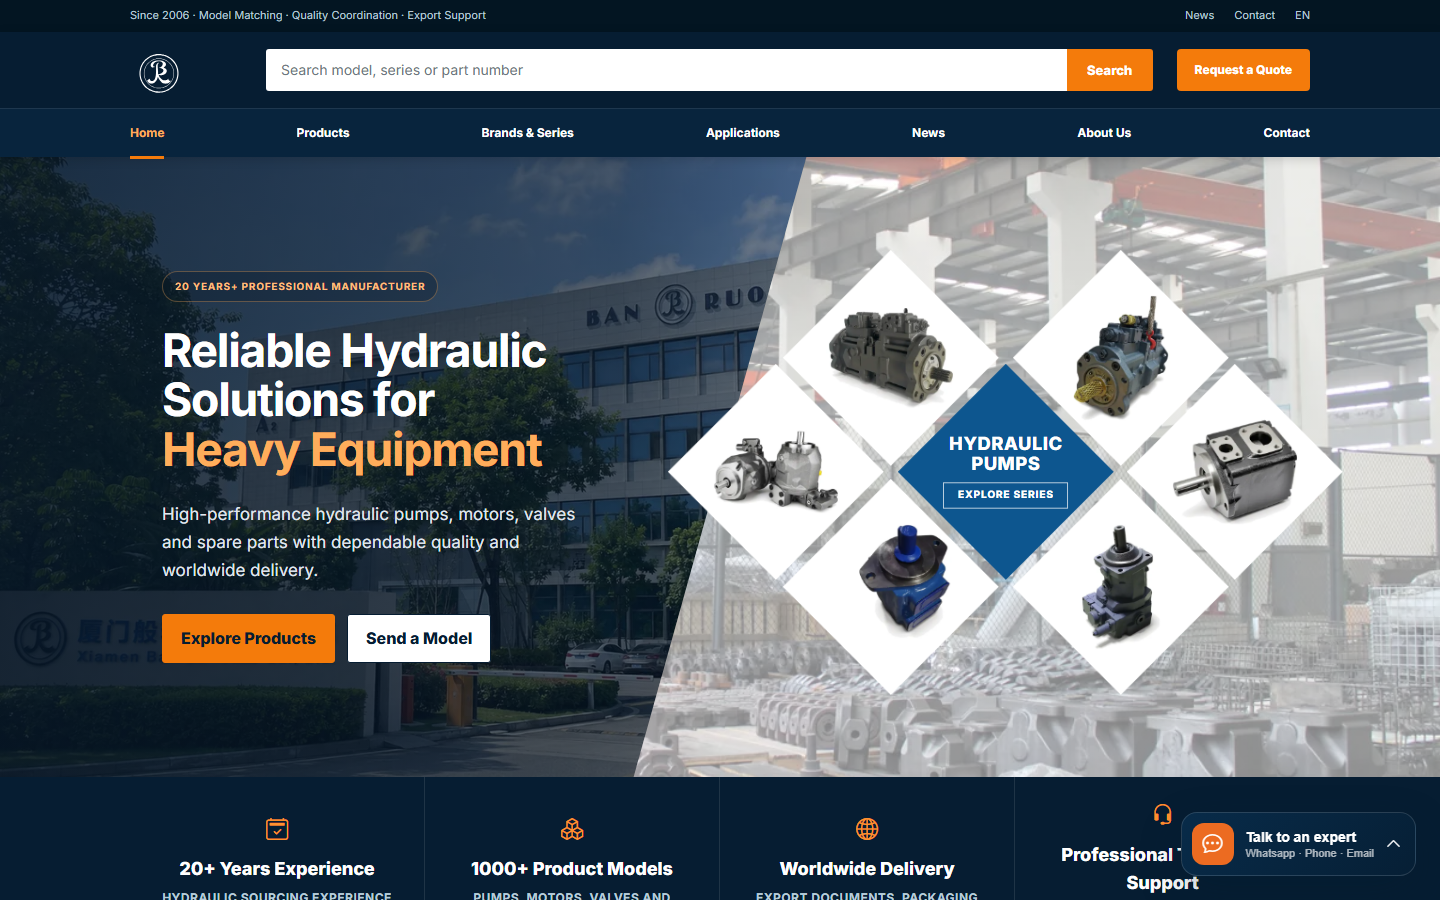Click the Send a Model button
Screen dimensions: 1440x900
(x=419, y=638)
